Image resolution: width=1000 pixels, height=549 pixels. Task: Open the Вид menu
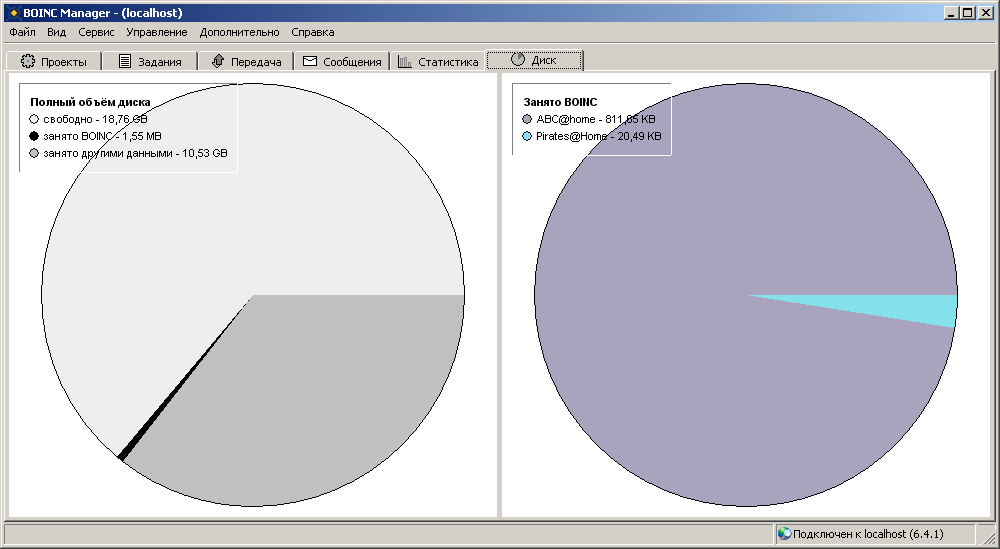tap(56, 32)
